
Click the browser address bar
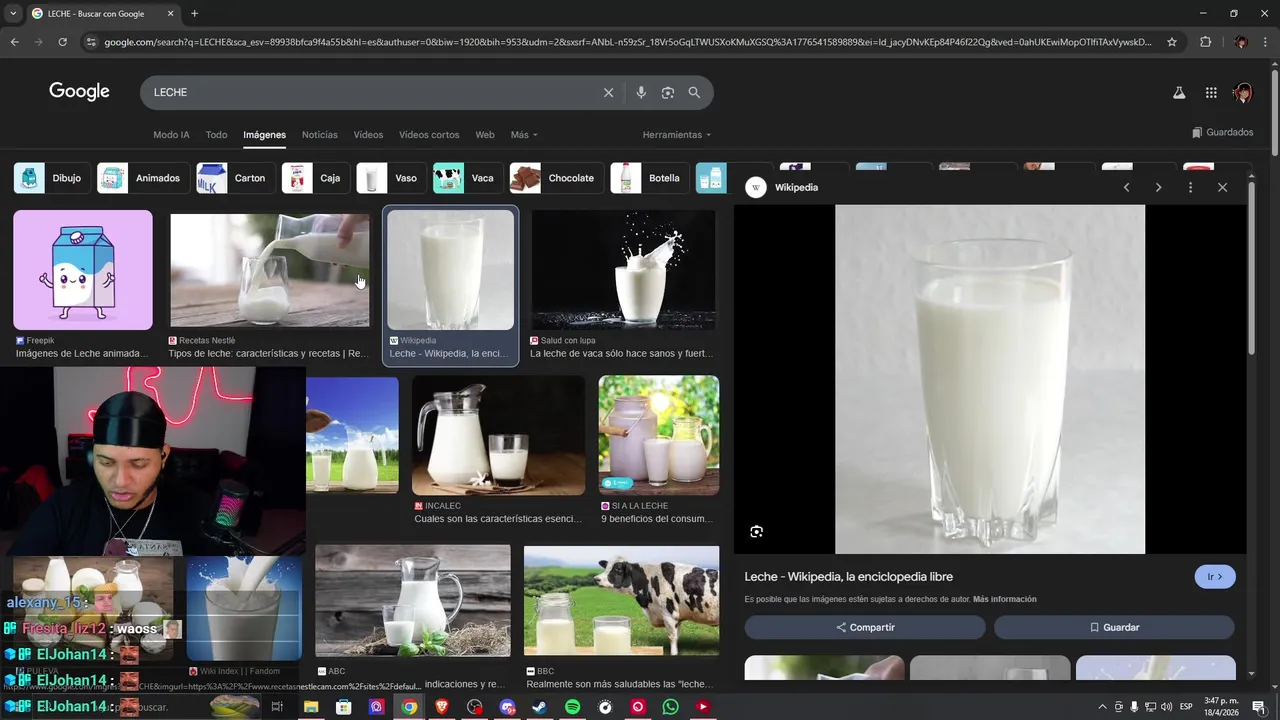(628, 42)
